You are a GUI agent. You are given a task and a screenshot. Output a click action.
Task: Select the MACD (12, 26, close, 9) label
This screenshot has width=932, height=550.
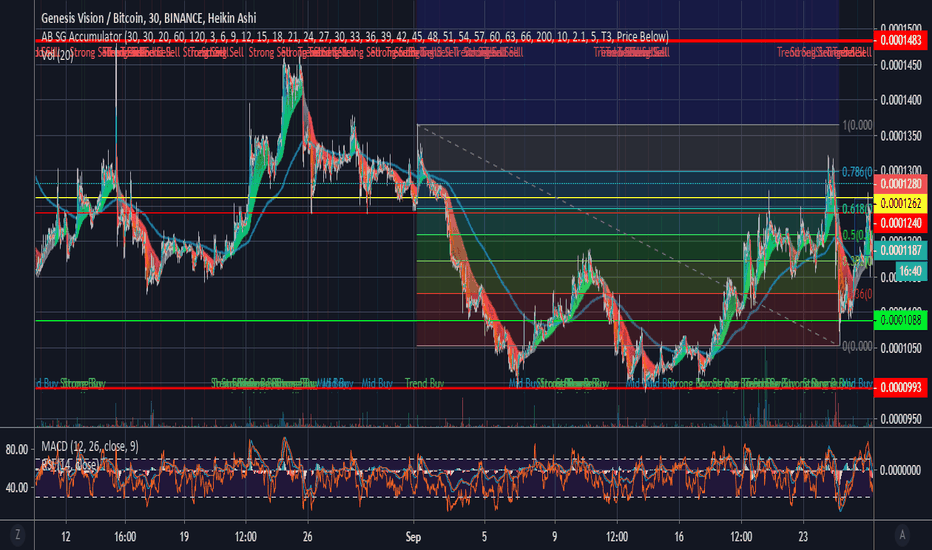pos(90,447)
